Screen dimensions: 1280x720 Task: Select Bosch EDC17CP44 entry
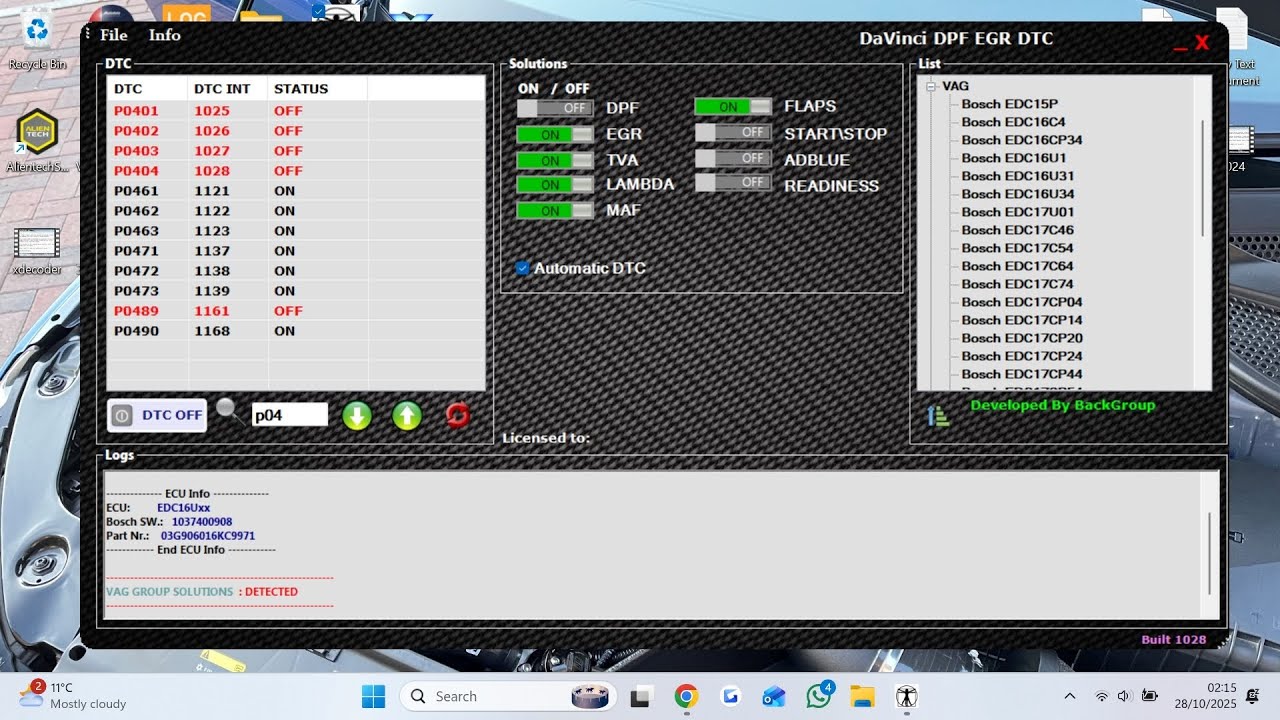pyautogui.click(x=1021, y=374)
